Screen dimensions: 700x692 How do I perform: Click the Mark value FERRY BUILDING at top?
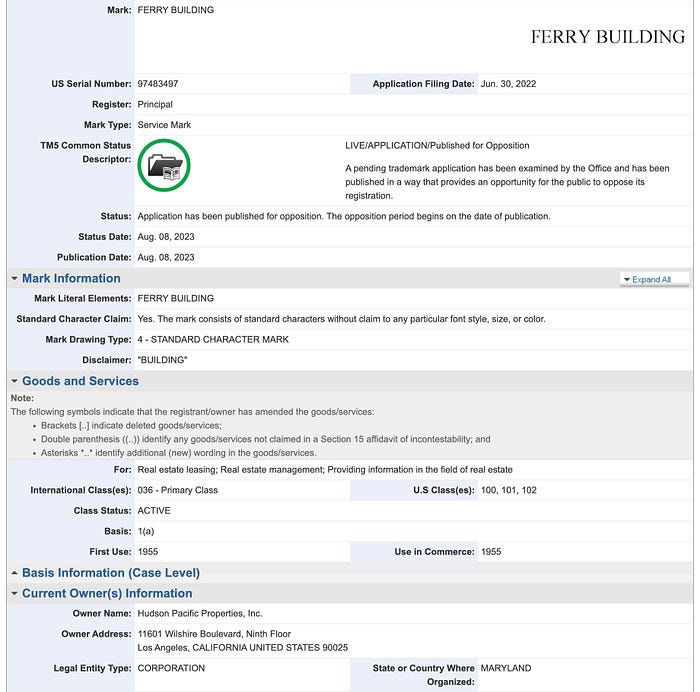(x=175, y=10)
